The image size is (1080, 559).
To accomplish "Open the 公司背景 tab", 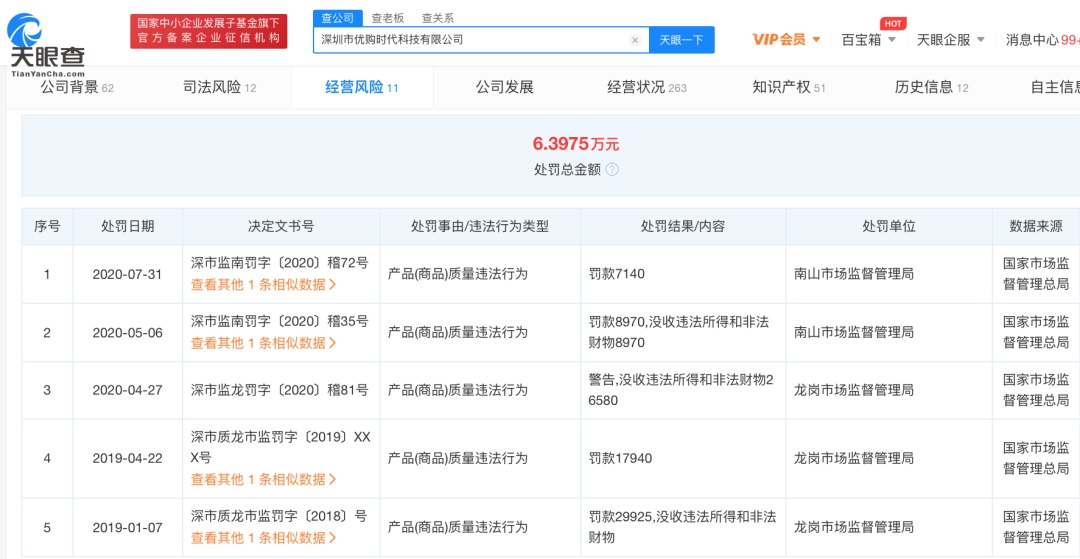I will tap(76, 87).
